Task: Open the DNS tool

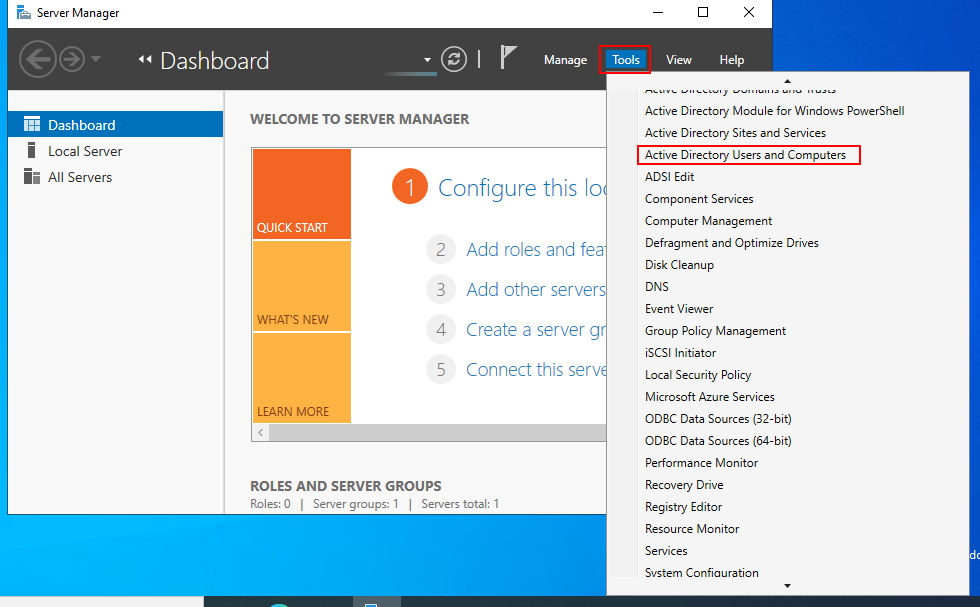Action: 656,286
